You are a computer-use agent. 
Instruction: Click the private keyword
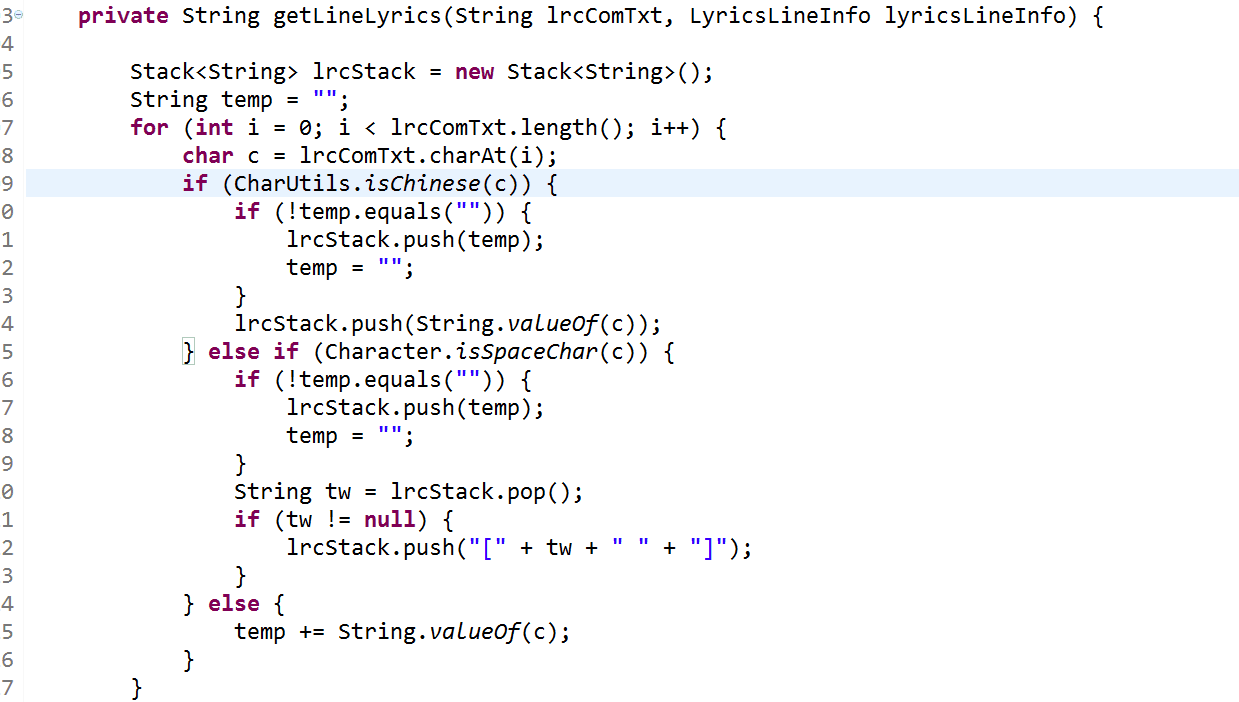(x=123, y=17)
